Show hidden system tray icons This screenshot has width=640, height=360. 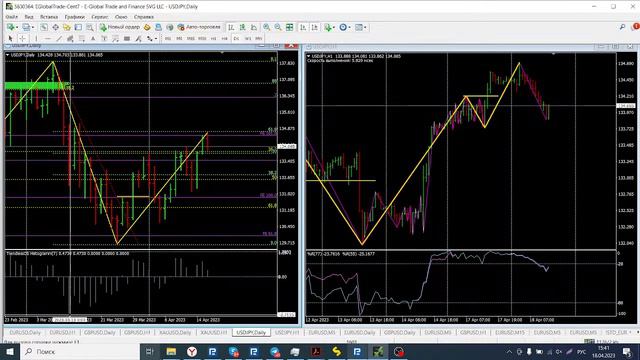coord(509,351)
